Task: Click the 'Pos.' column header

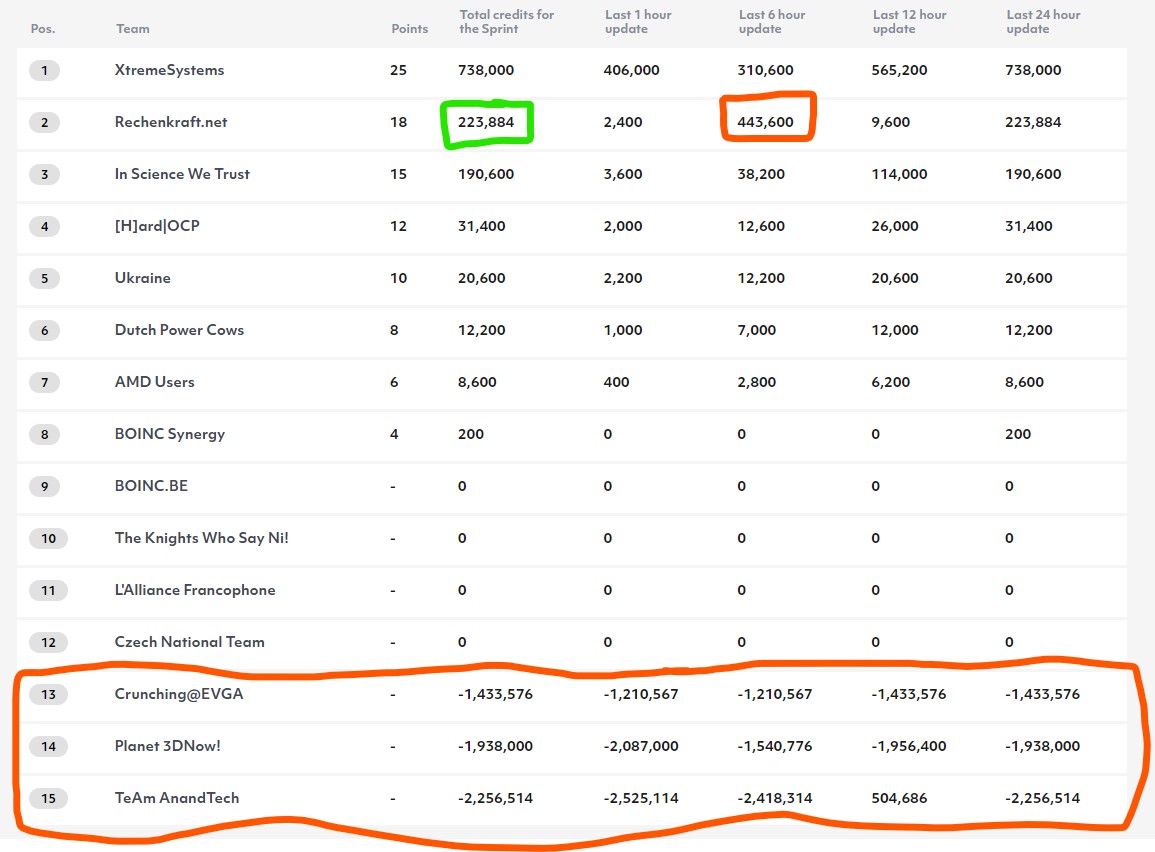Action: pyautogui.click(x=43, y=29)
